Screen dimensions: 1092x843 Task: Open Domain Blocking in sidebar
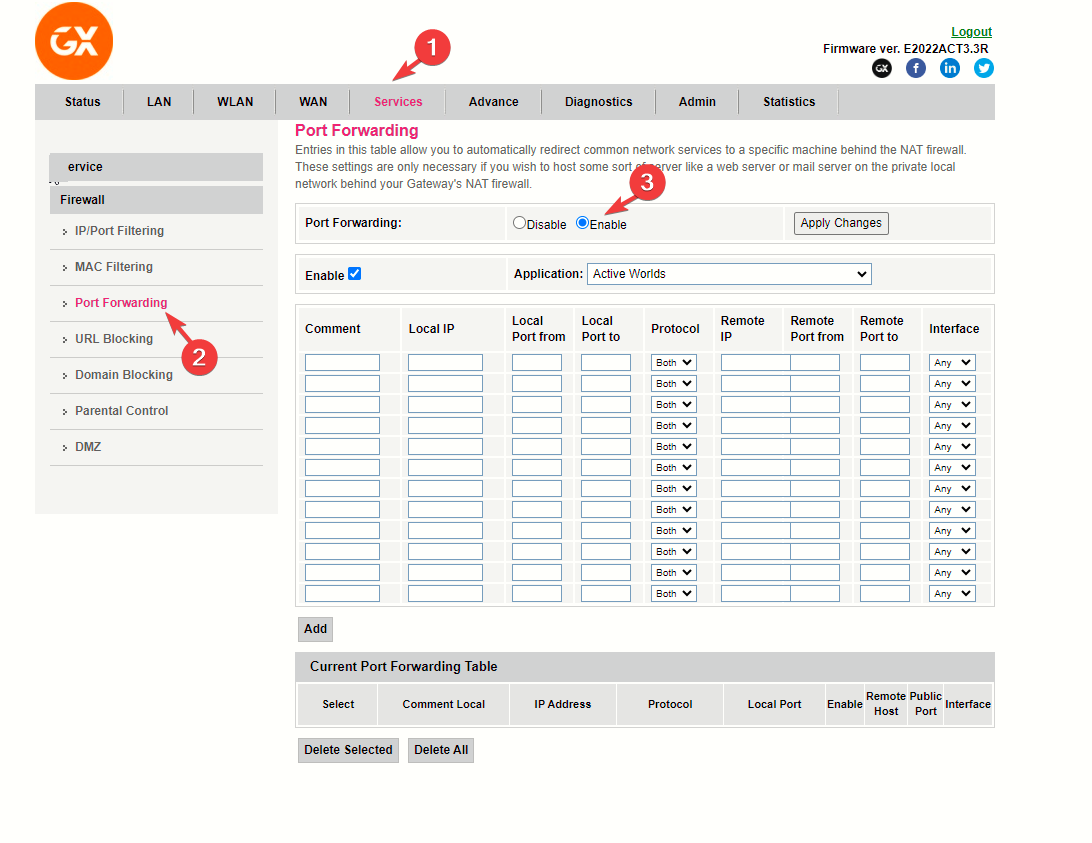pyautogui.click(x=123, y=375)
